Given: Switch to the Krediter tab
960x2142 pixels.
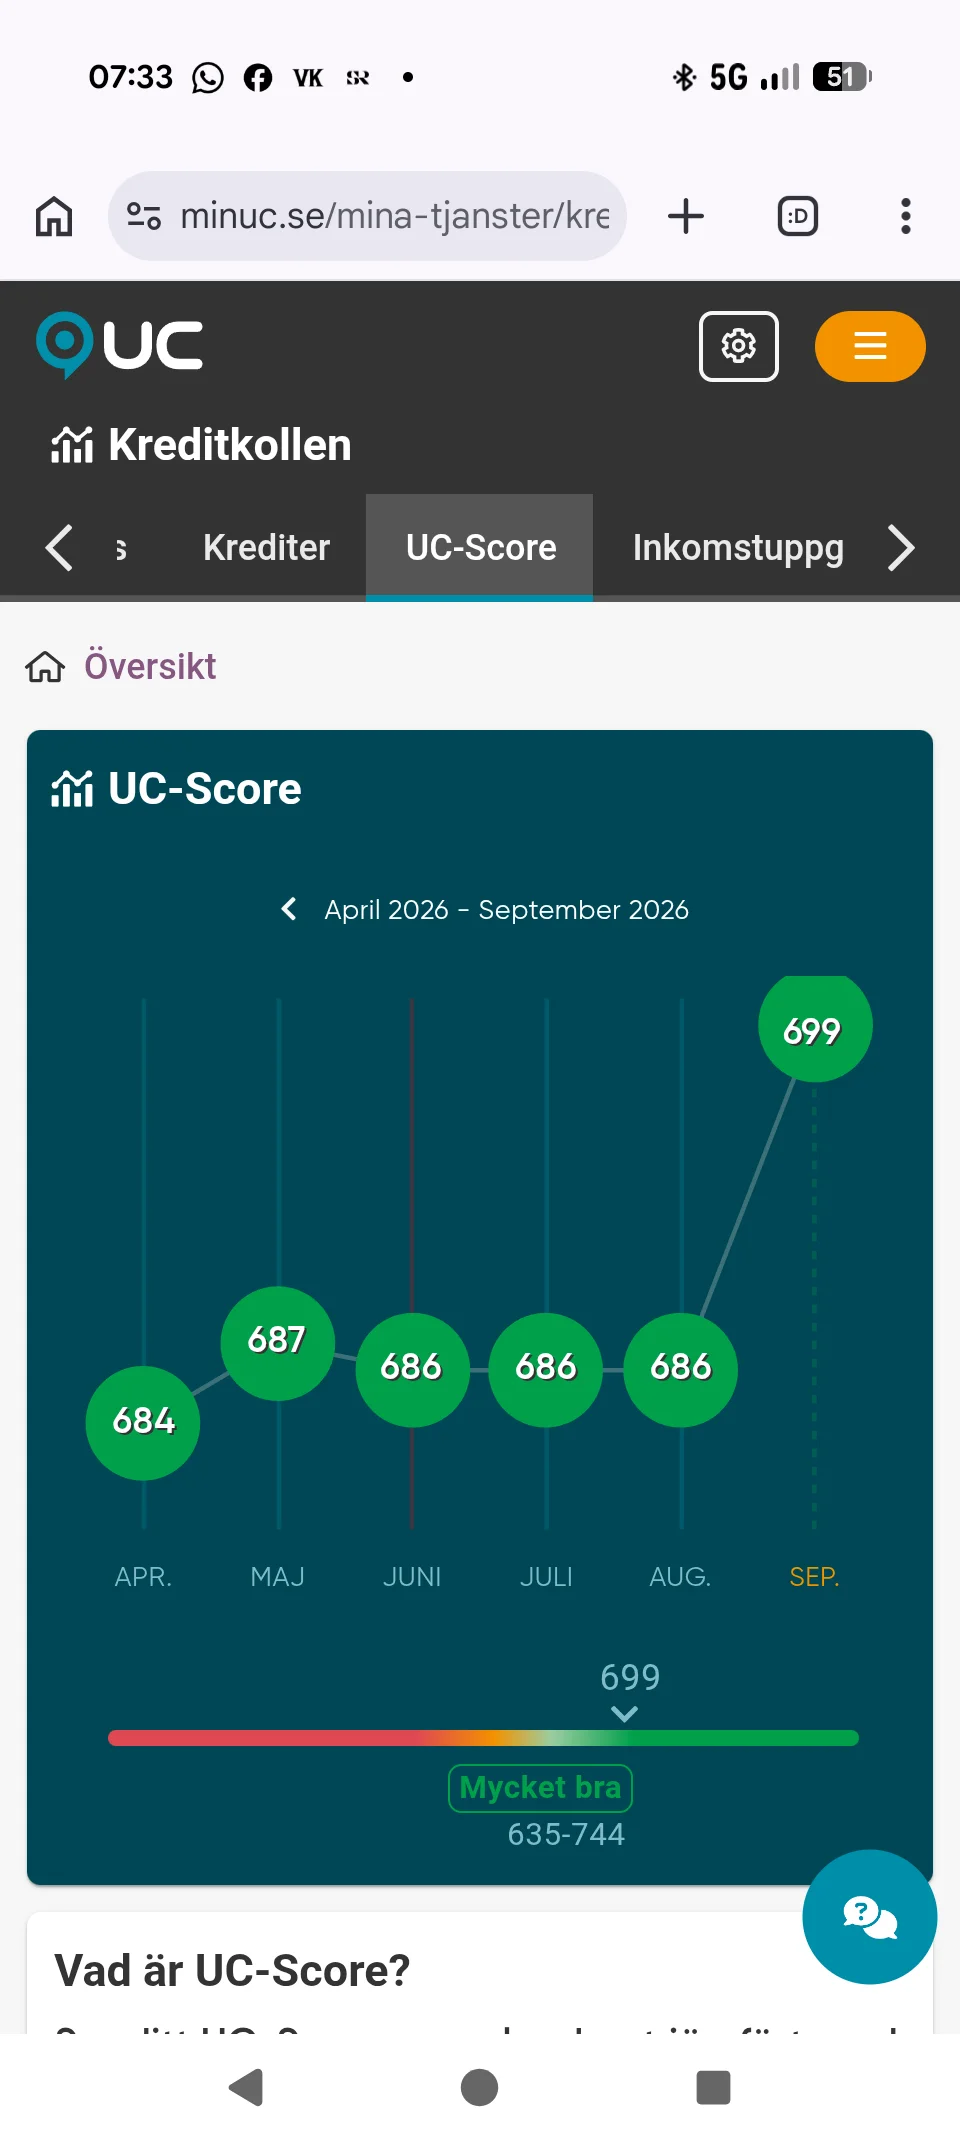Looking at the screenshot, I should click(266, 547).
